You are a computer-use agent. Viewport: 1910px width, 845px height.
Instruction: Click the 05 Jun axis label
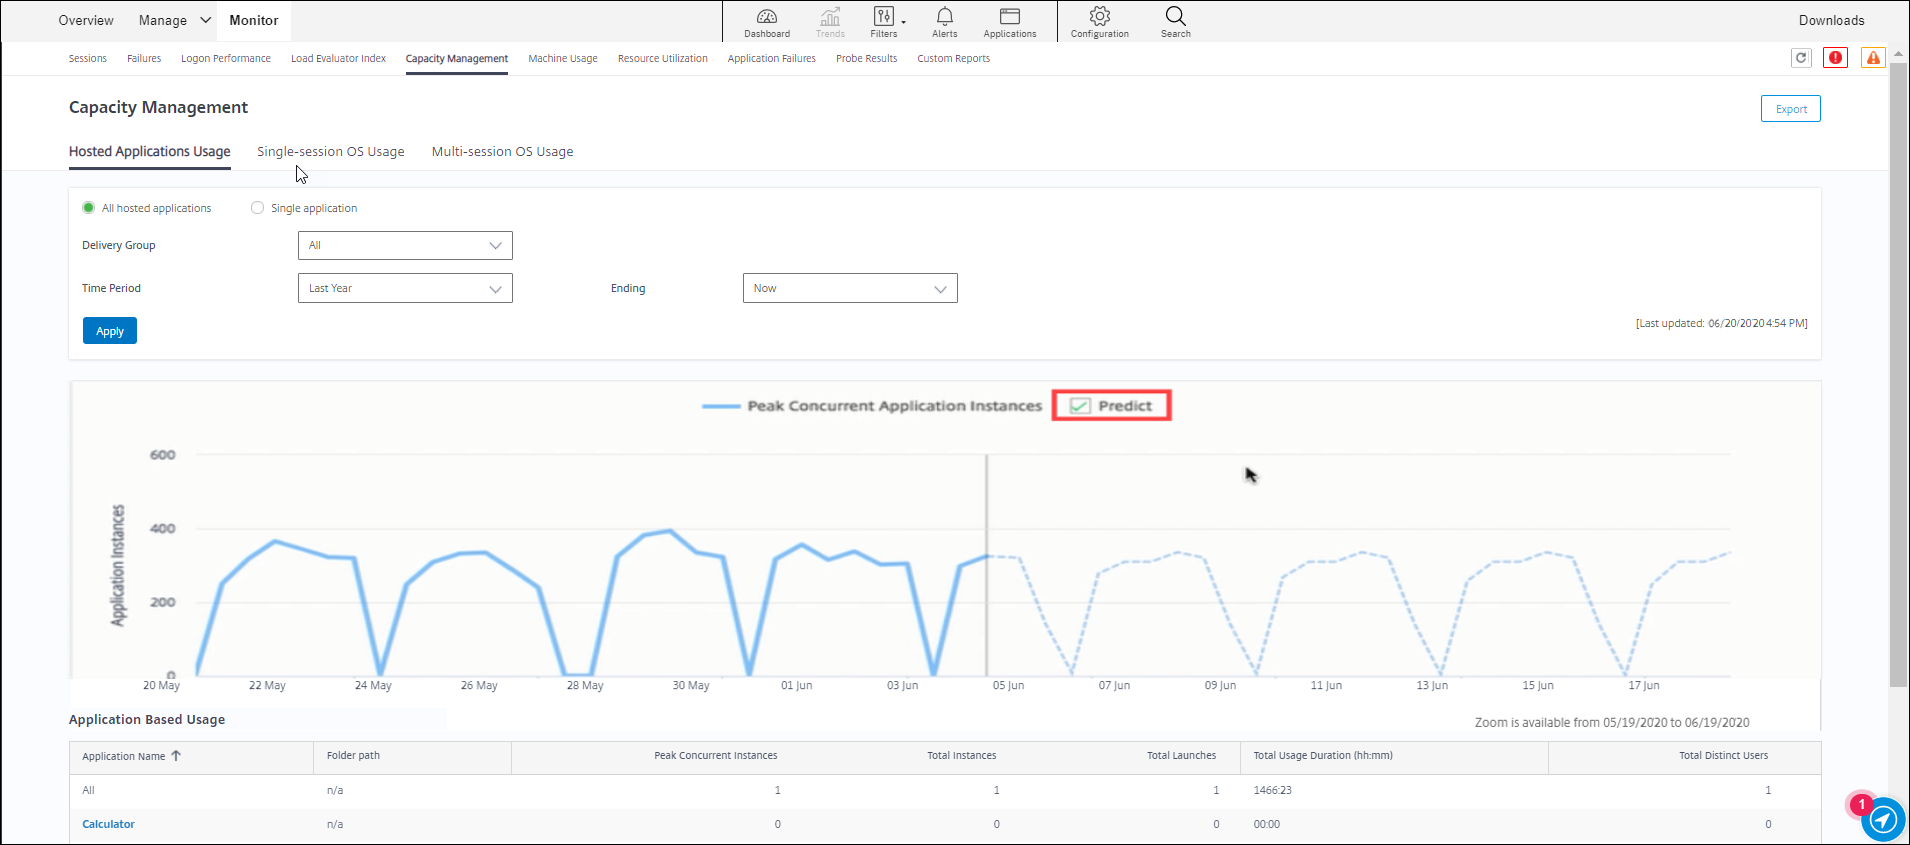tap(1008, 685)
